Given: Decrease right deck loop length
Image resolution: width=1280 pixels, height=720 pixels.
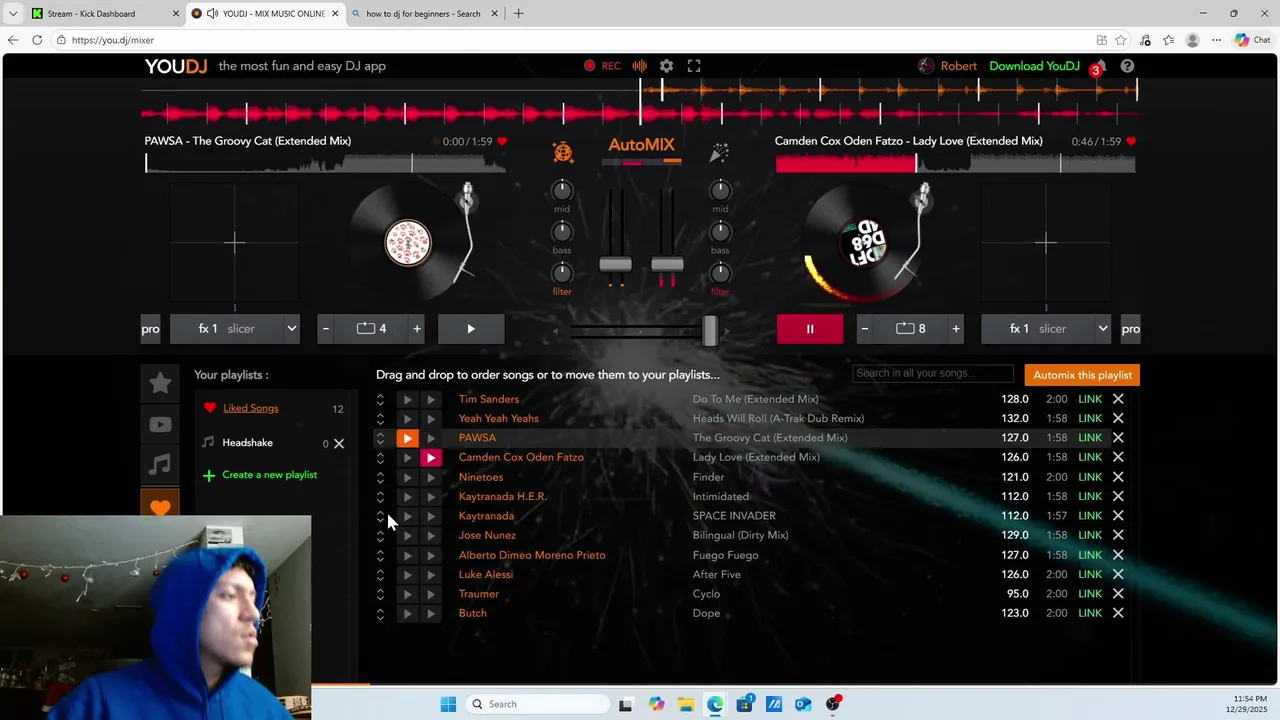Looking at the screenshot, I should 864,328.
